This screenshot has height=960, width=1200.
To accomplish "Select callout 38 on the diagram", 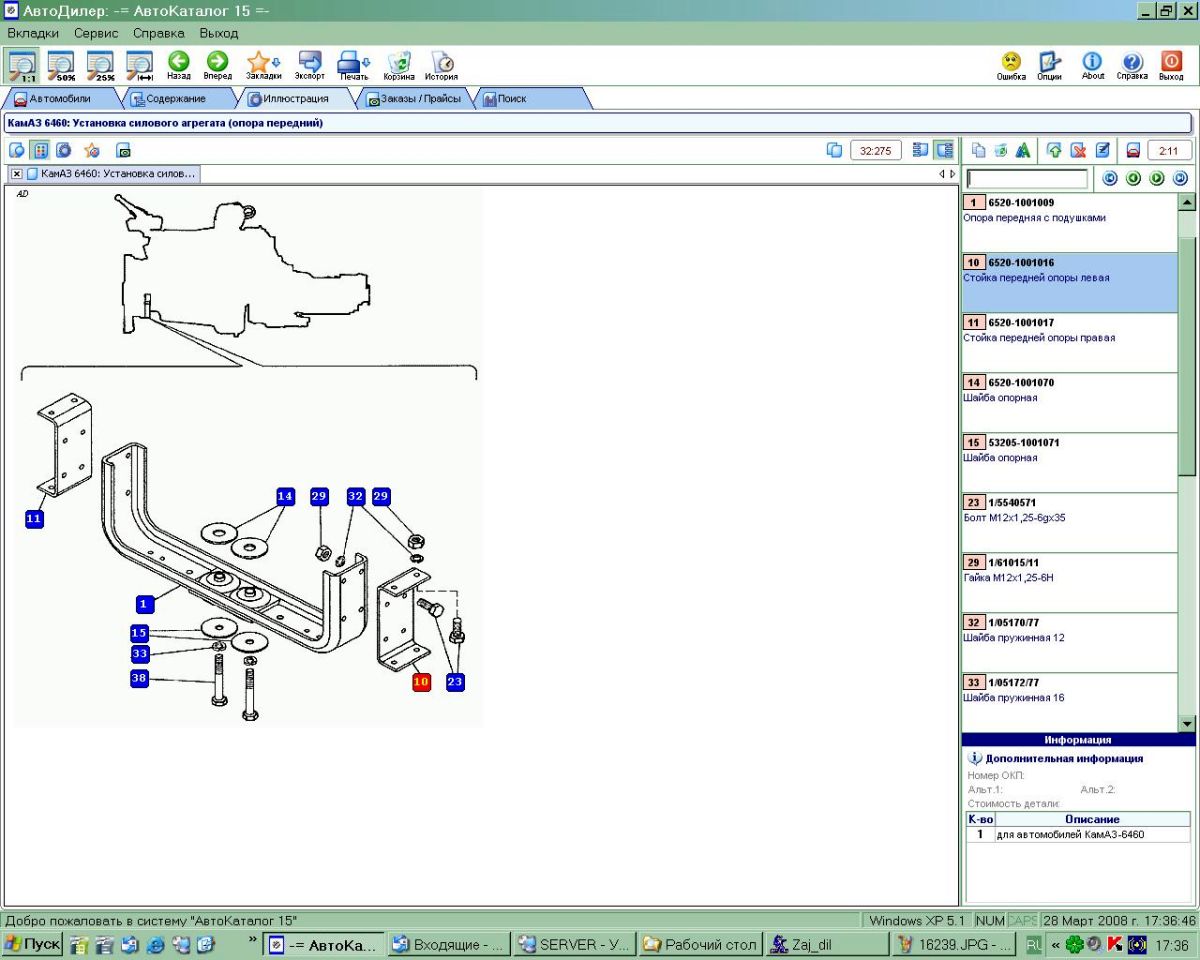I will pyautogui.click(x=139, y=678).
